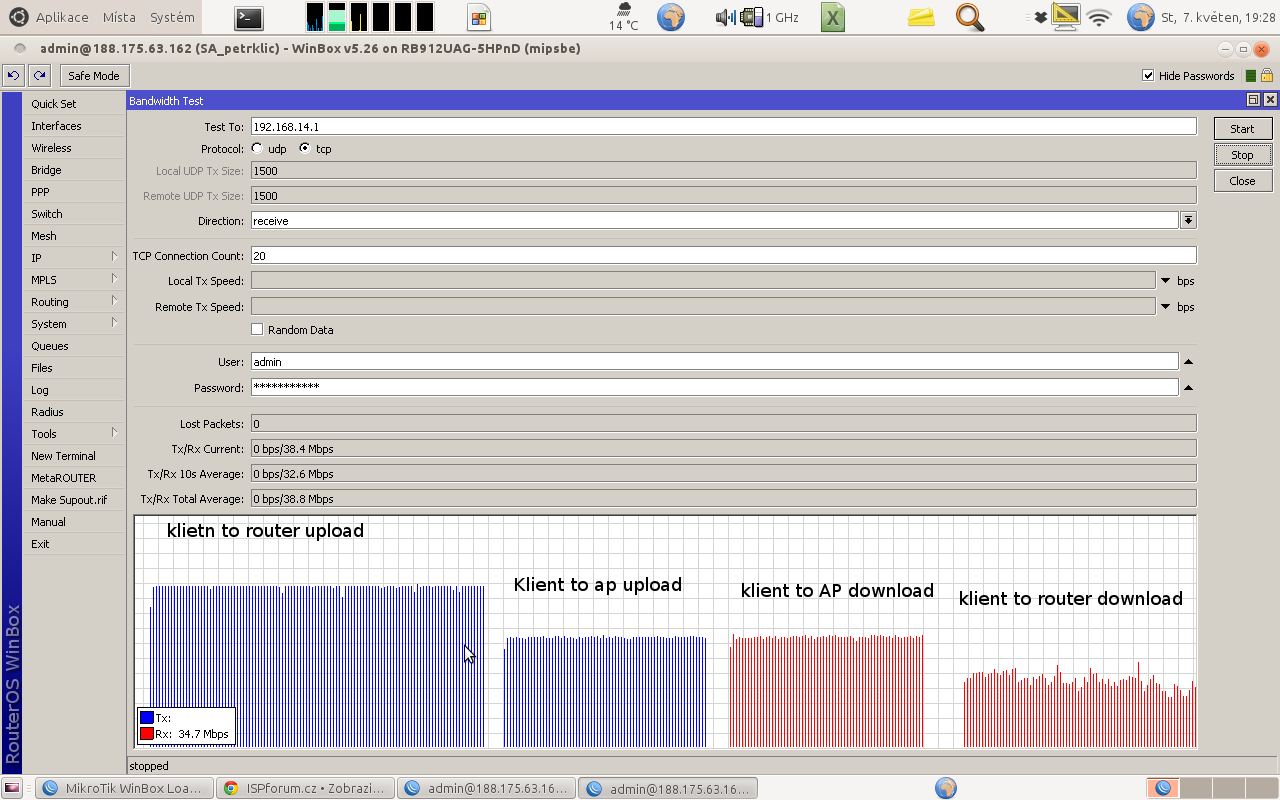Screen dimensions: 1280x800
Task: Click the Stop button
Action: pyautogui.click(x=1242, y=155)
